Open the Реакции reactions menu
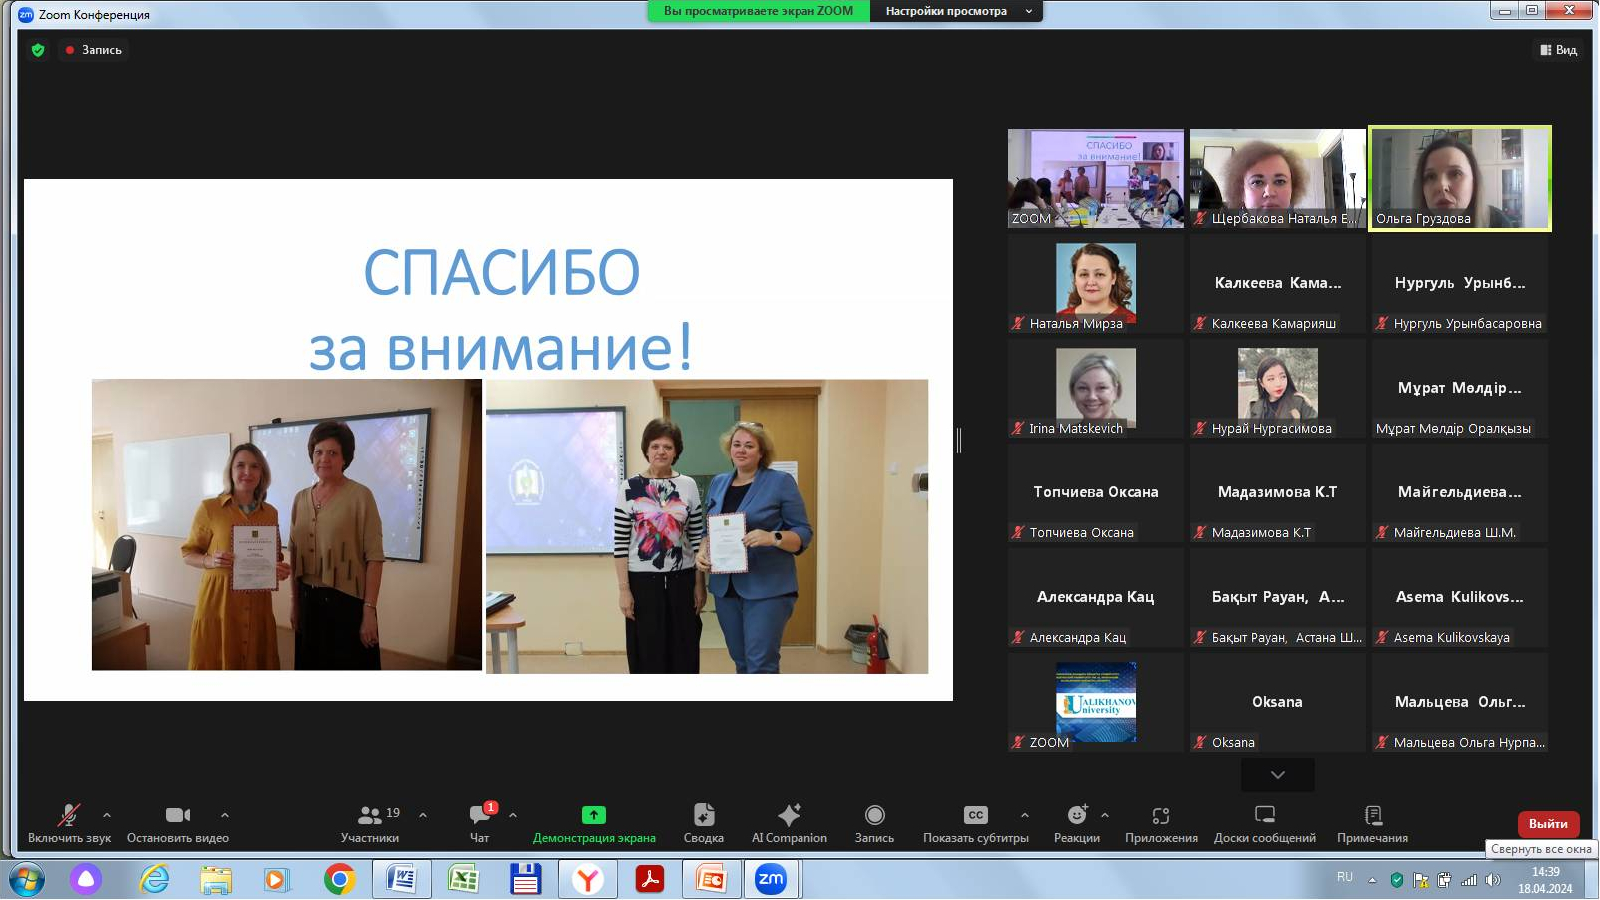This screenshot has width=1600, height=900. [1076, 823]
